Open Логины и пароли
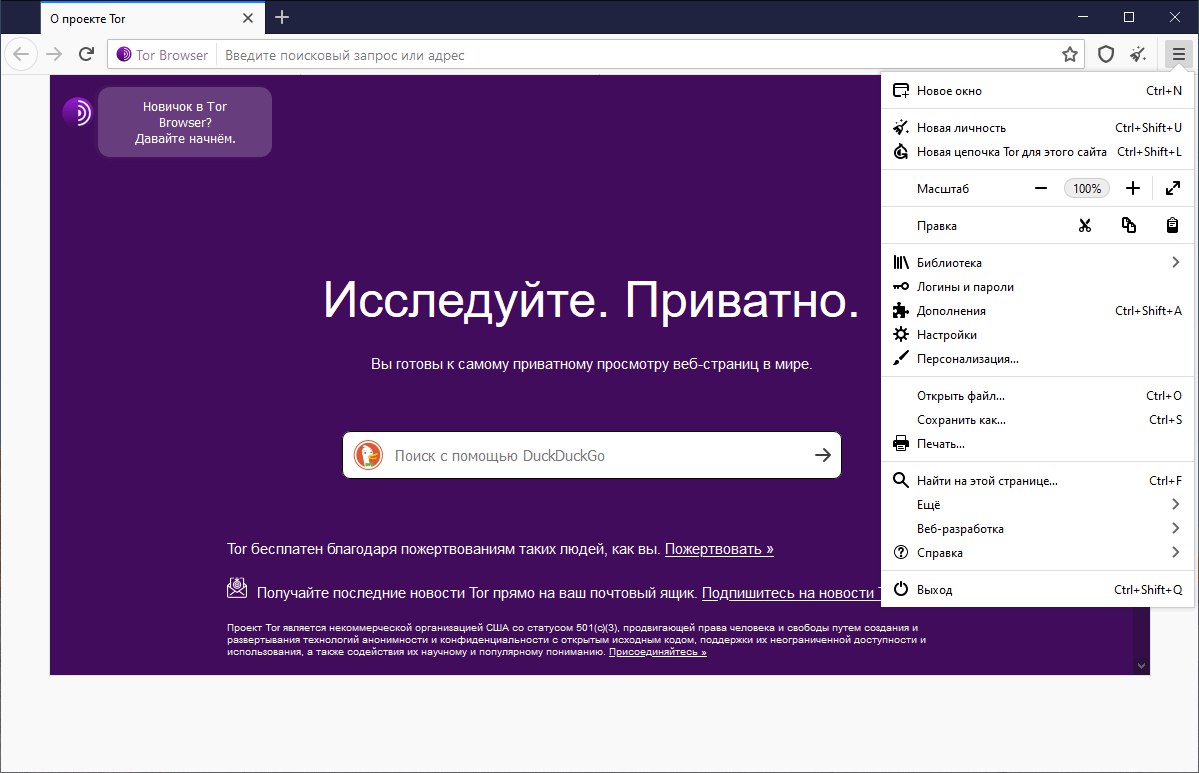Image resolution: width=1199 pixels, height=773 pixels. point(1037,287)
